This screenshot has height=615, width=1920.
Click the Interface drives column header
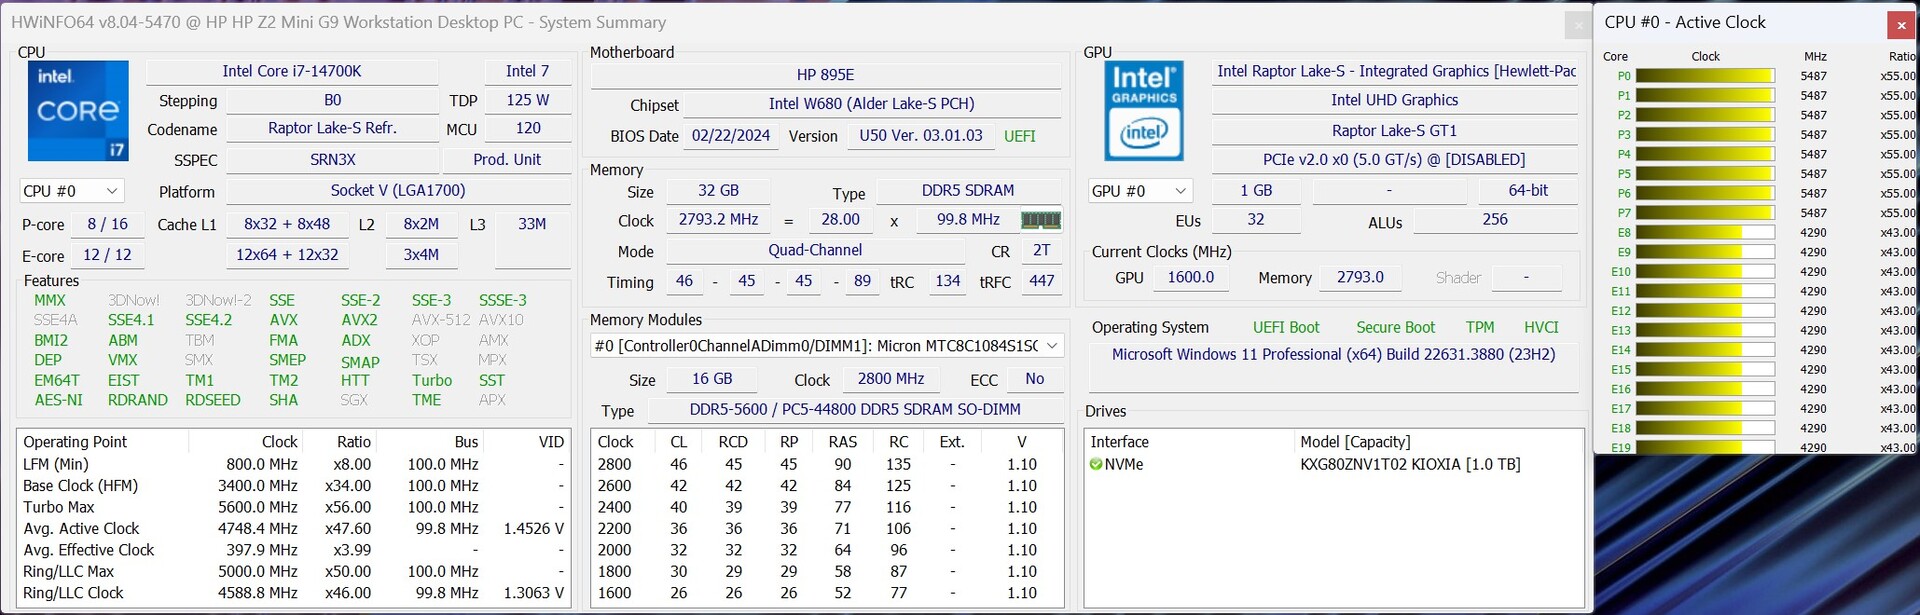pyautogui.click(x=1119, y=442)
